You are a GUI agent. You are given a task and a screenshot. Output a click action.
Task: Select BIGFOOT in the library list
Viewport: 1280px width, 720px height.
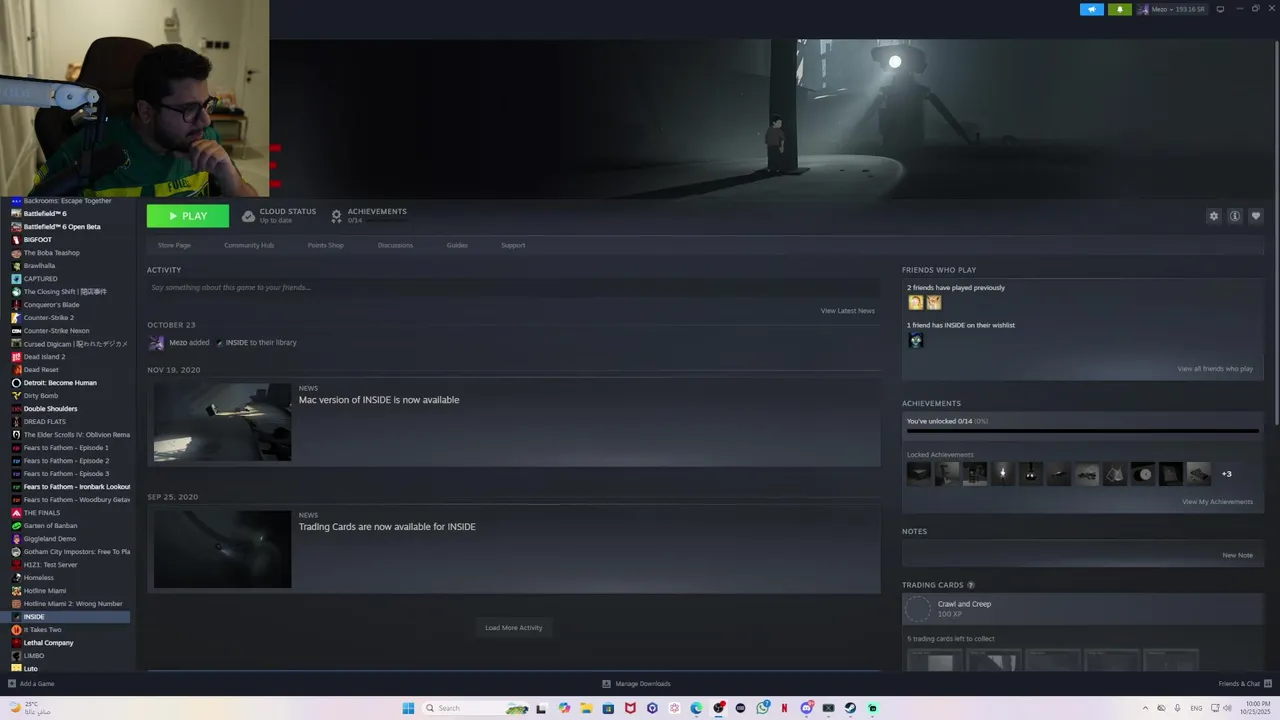coord(38,240)
